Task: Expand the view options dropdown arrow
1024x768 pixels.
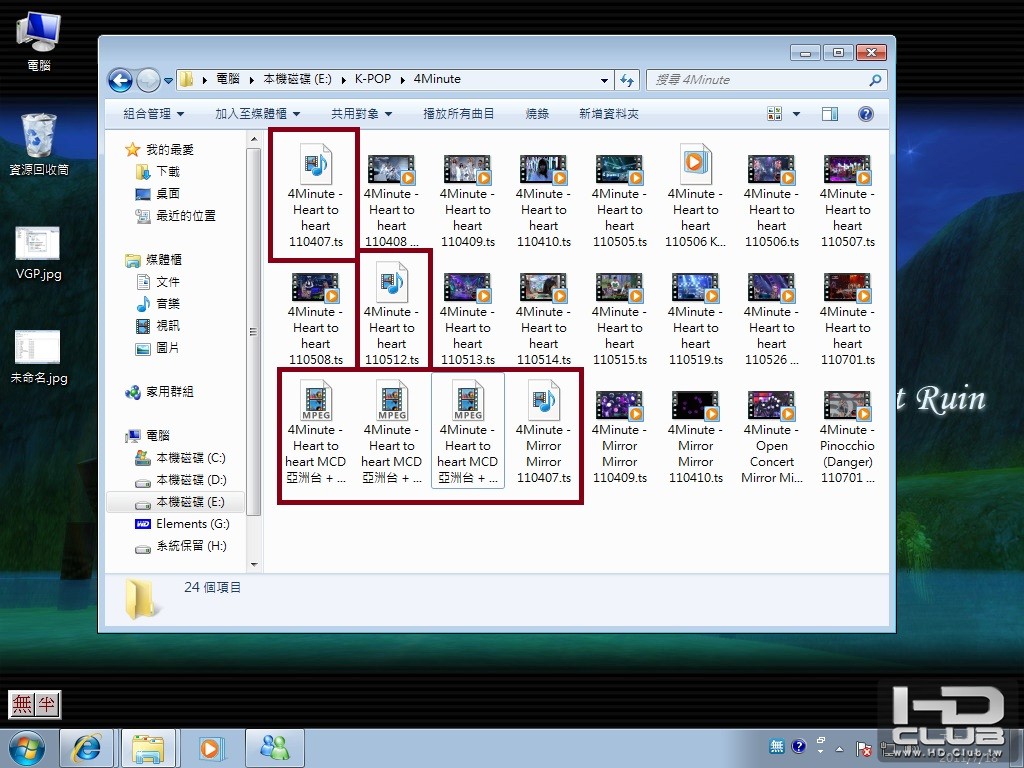Action: (796, 114)
